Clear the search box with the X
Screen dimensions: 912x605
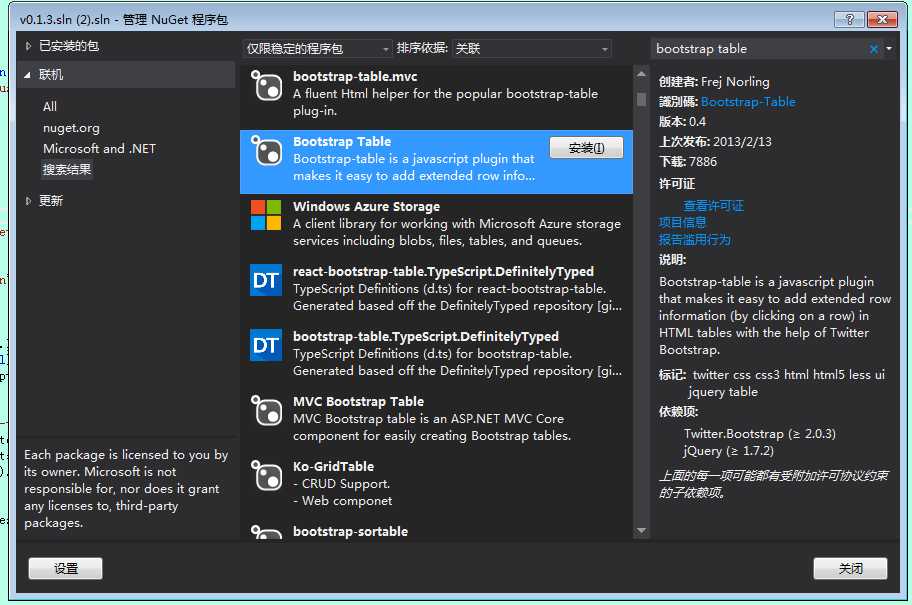click(874, 49)
